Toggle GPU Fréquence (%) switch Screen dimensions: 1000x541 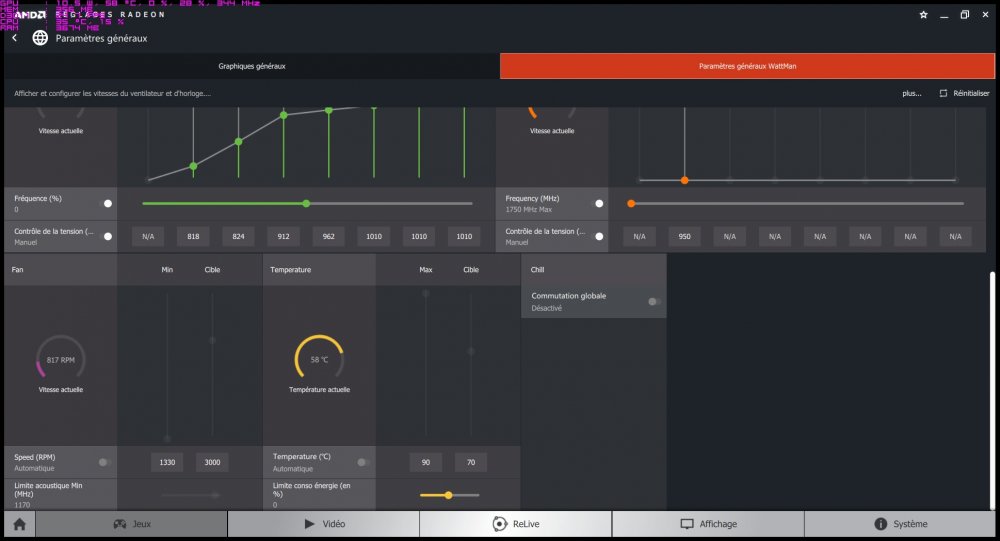click(x=105, y=204)
